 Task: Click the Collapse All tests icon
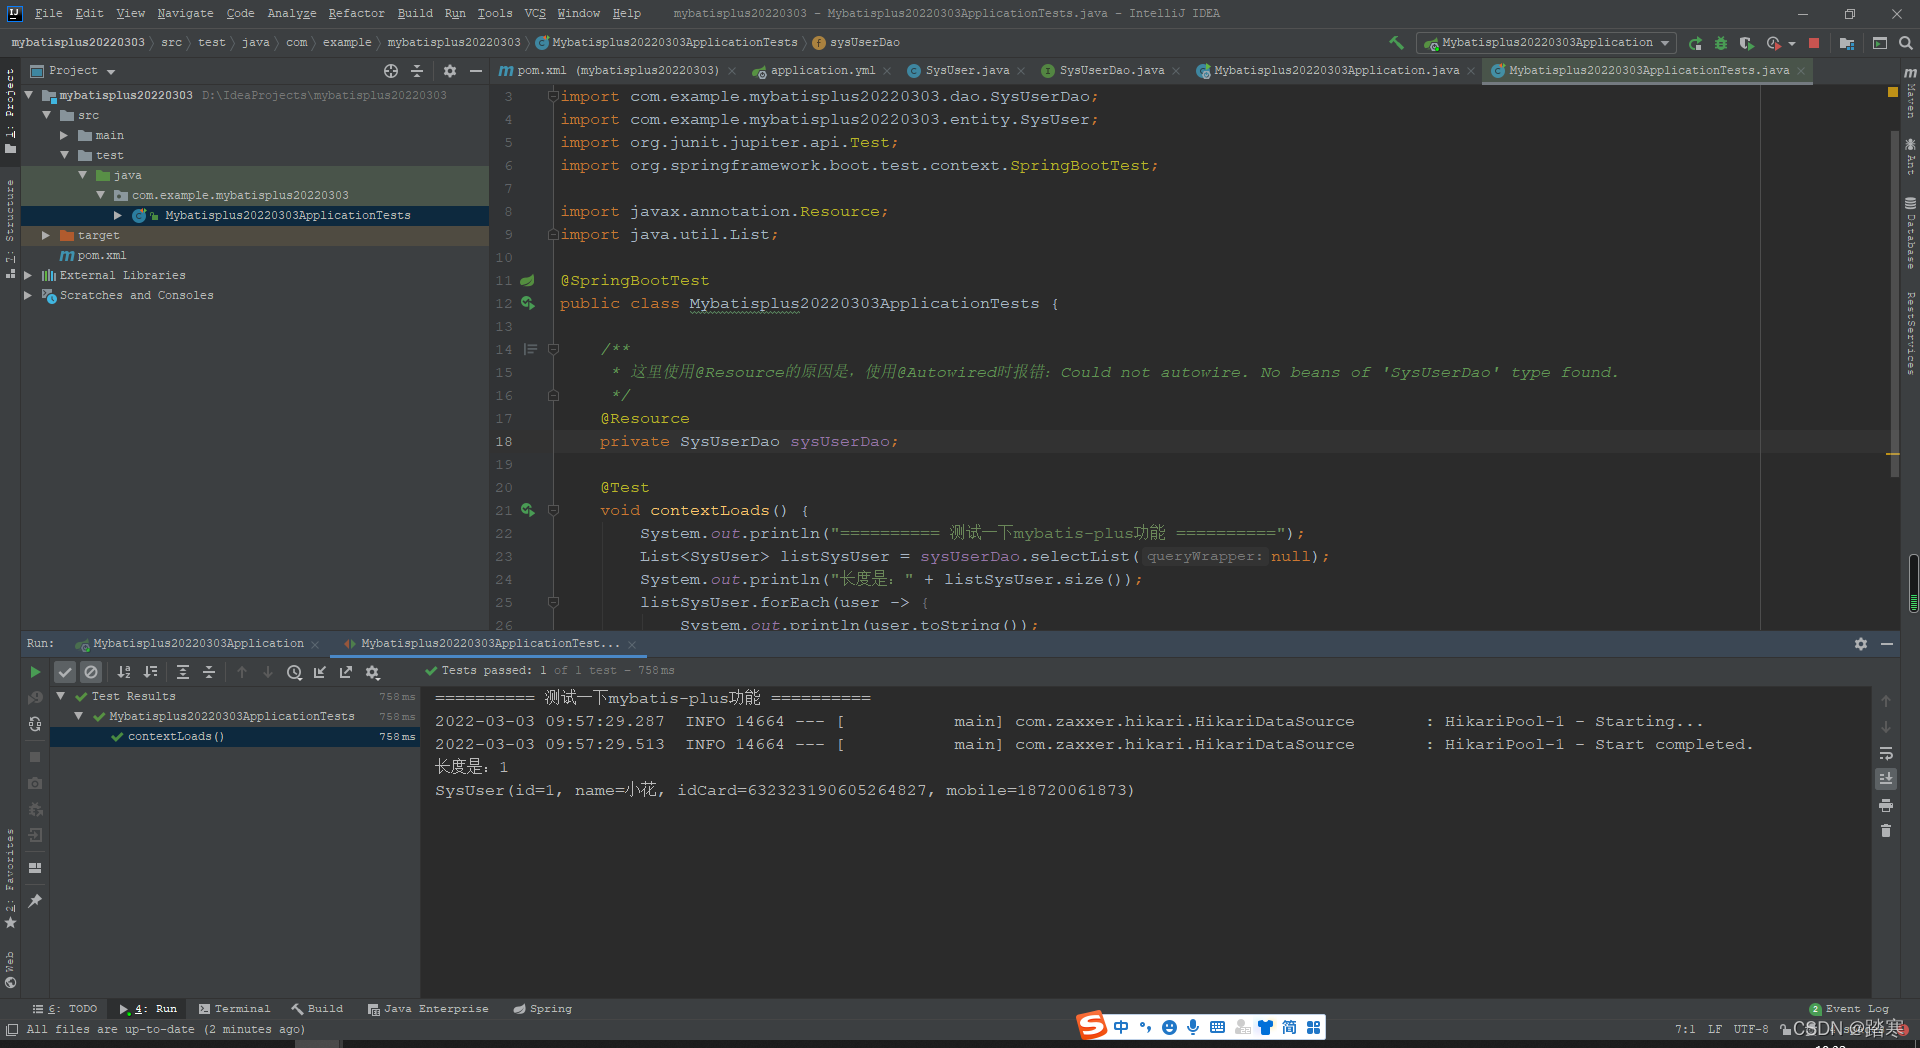click(209, 672)
